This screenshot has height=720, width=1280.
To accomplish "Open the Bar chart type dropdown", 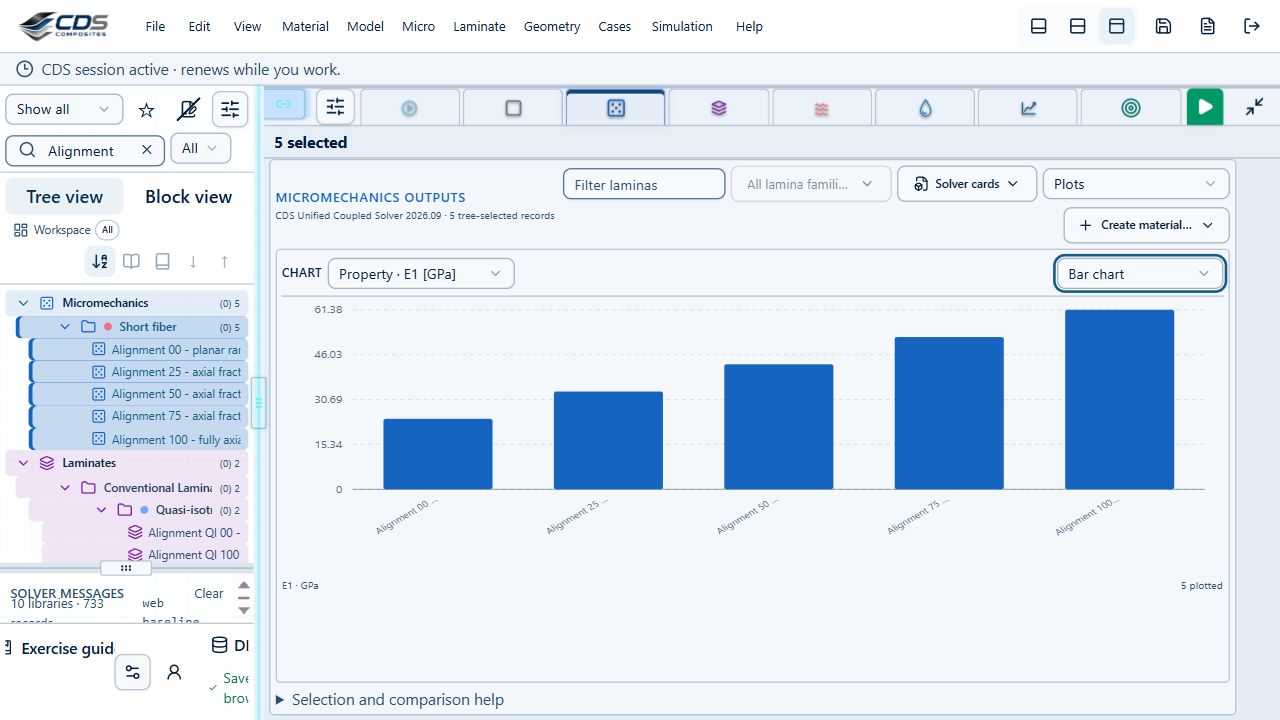I will pos(1140,274).
